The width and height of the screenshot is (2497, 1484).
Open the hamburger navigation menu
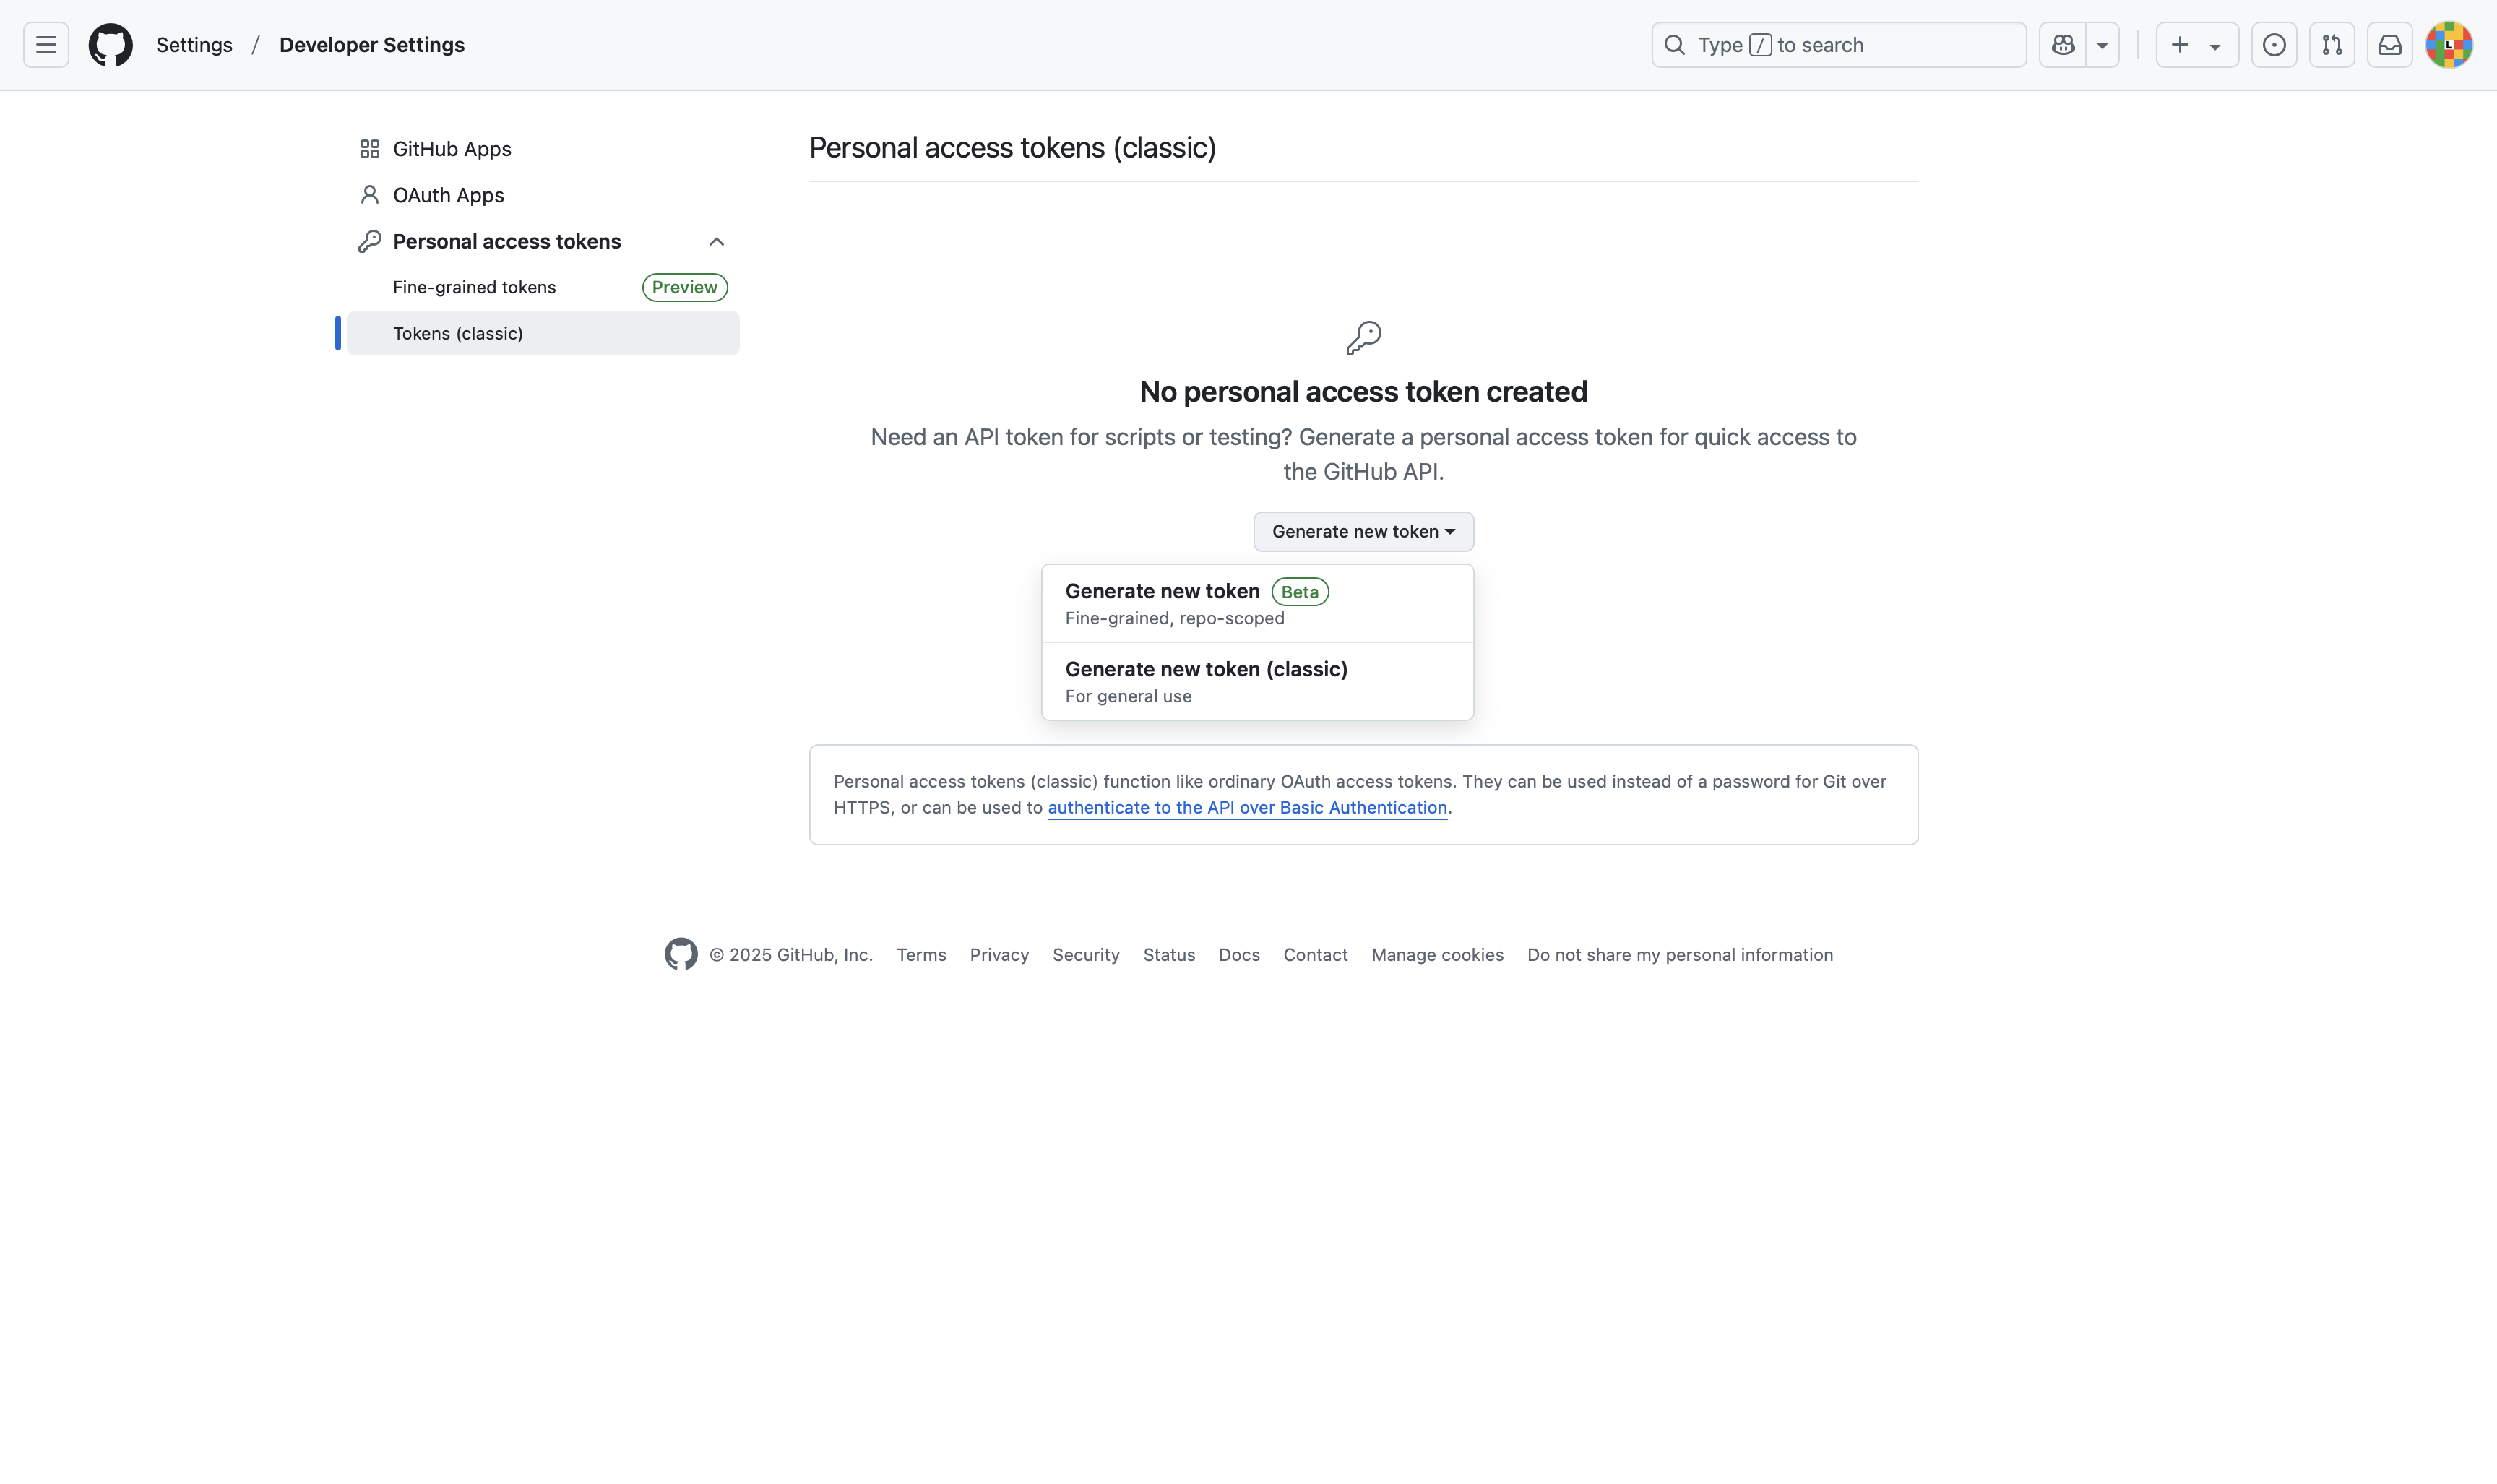click(46, 45)
